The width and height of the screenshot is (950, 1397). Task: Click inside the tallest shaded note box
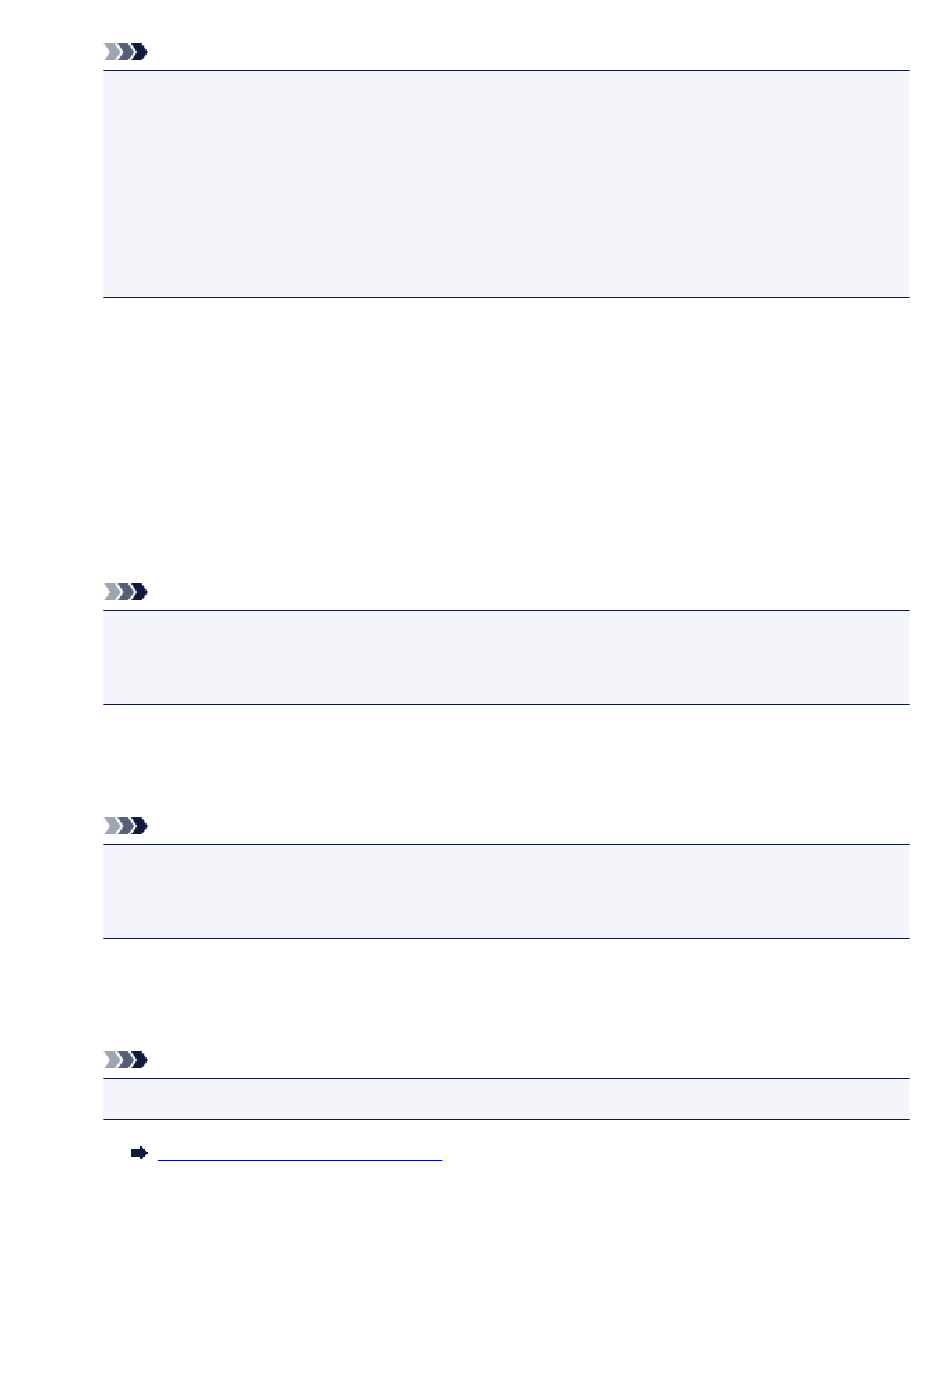[506, 184]
